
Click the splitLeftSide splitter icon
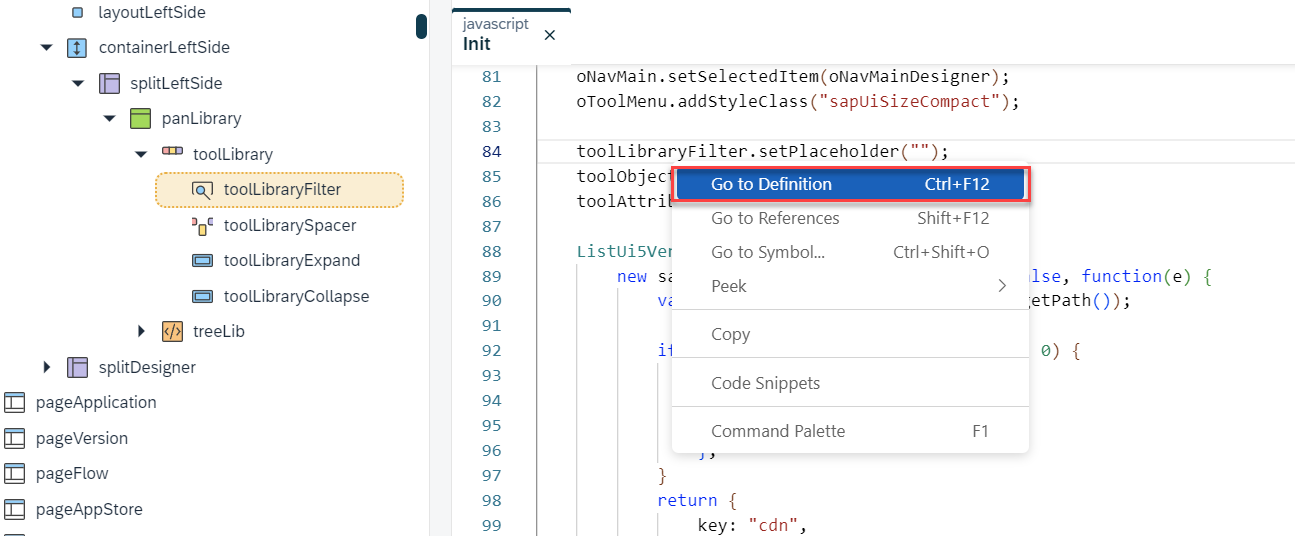(x=109, y=83)
